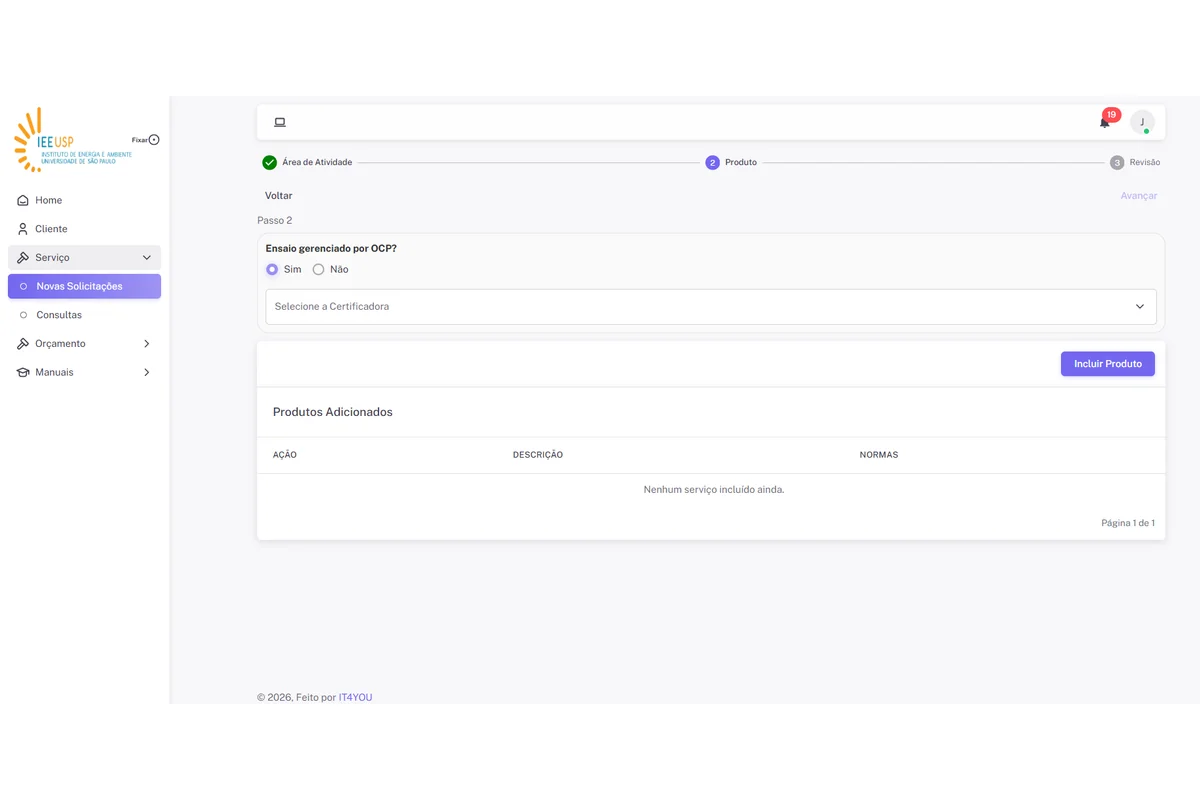Open the user avatar J menu
Screen dimensions: 1200x800
tap(1142, 122)
